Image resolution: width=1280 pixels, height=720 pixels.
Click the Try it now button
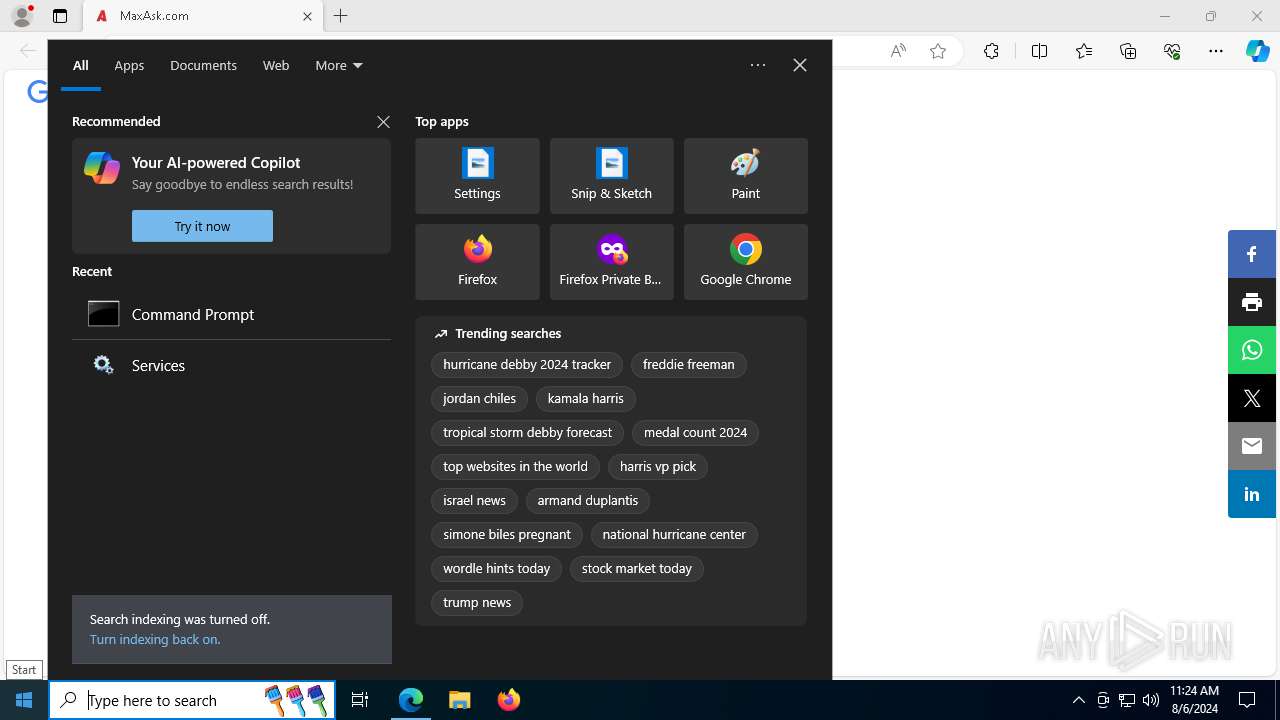202,226
